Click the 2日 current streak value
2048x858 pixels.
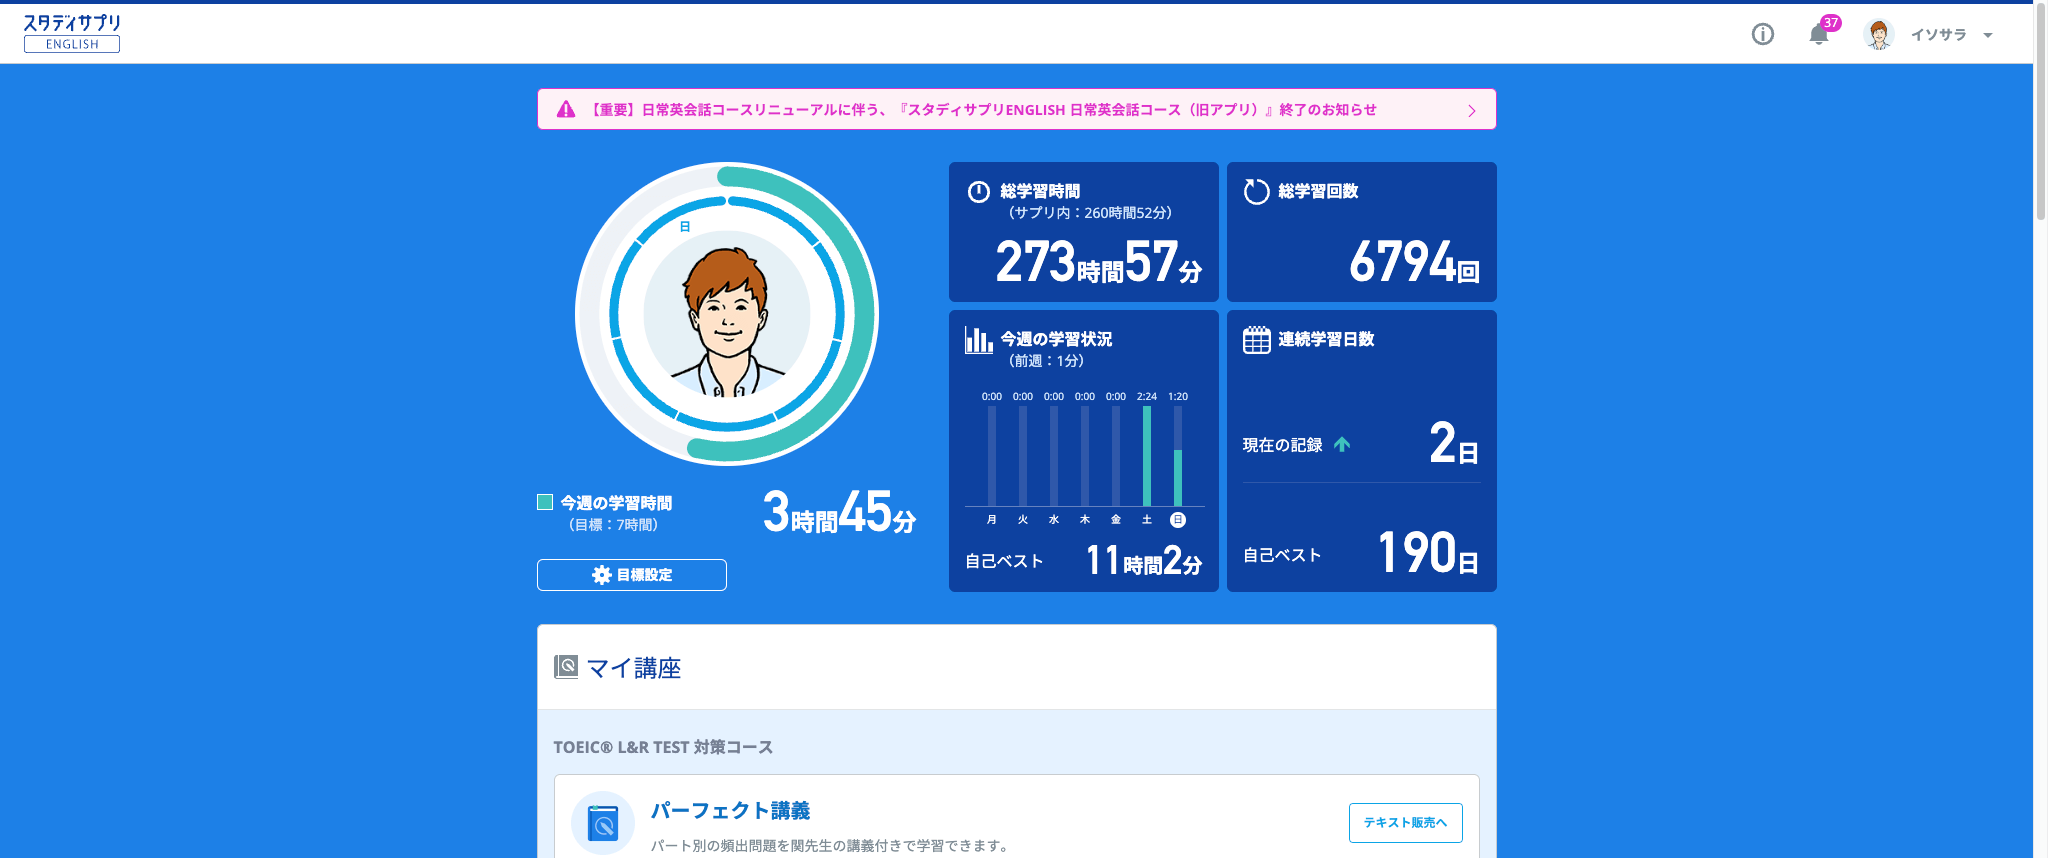1454,443
